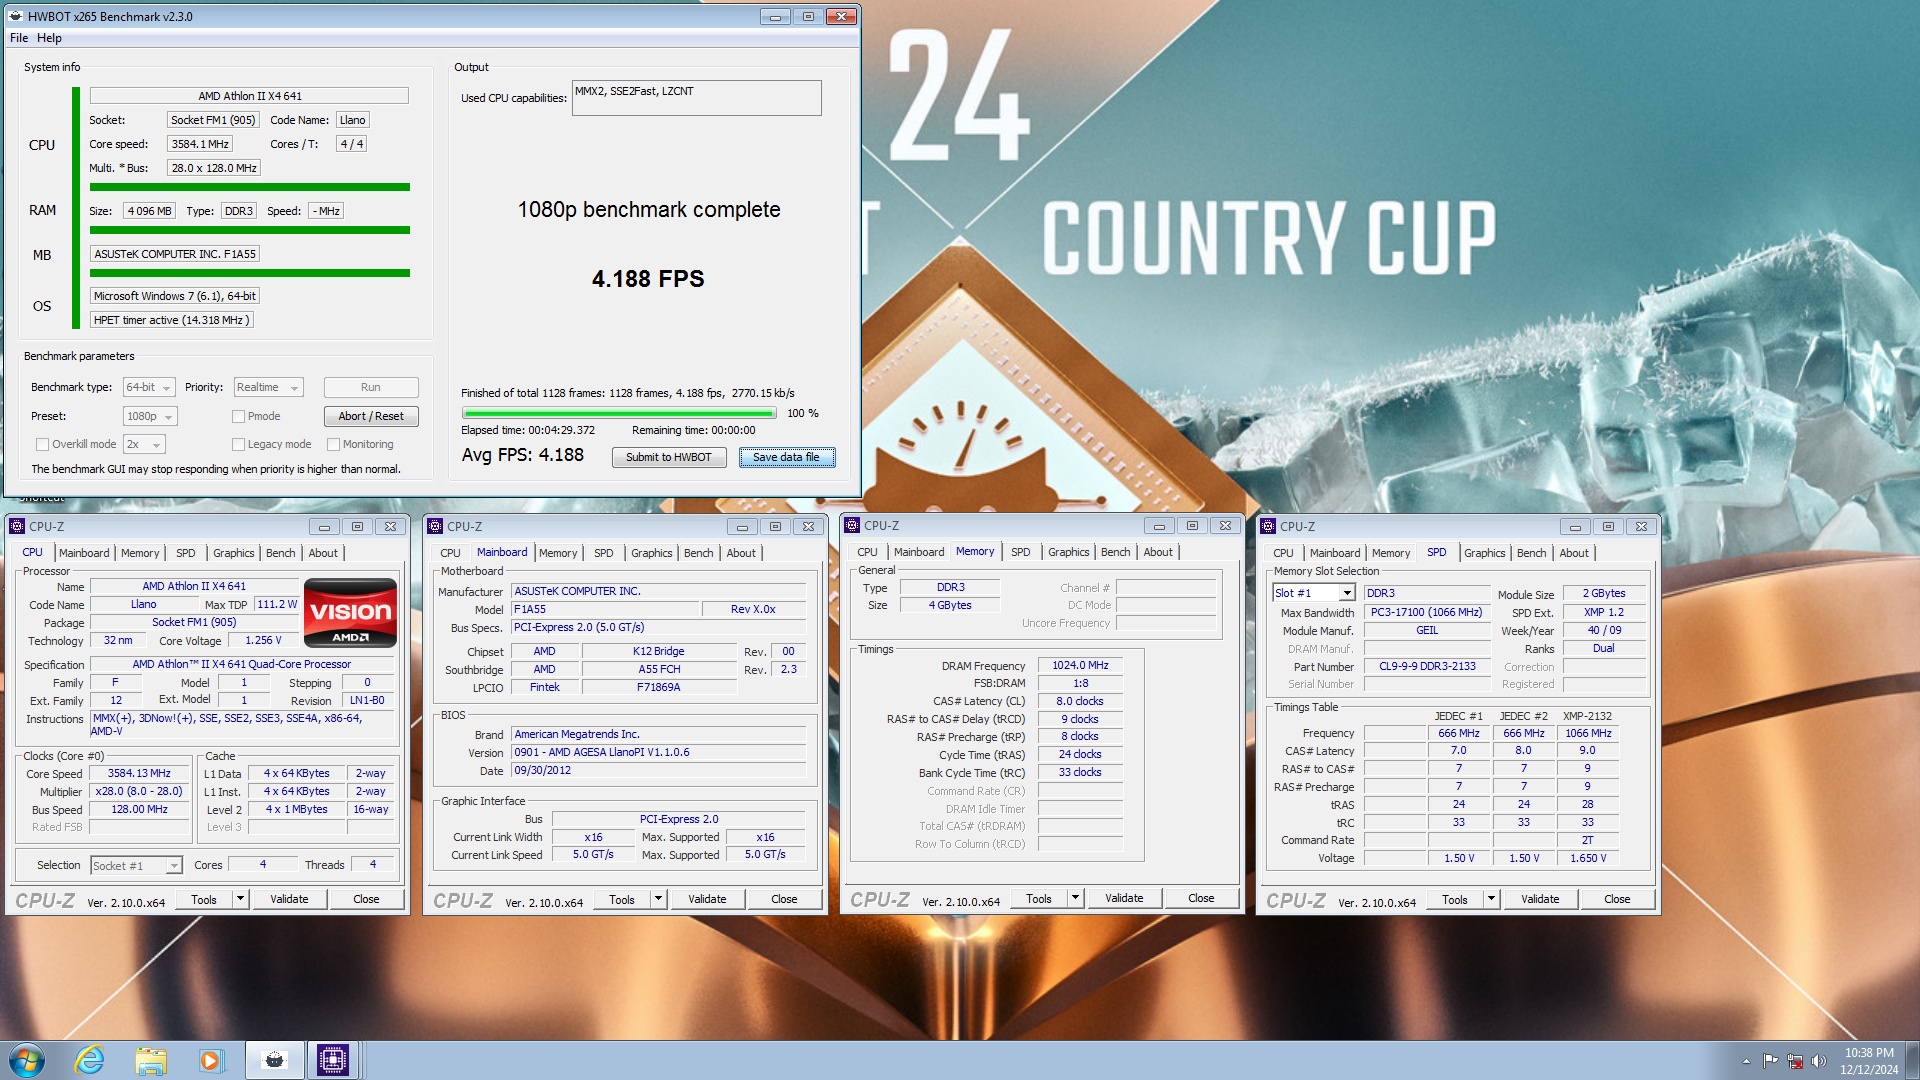Click the Used CPU capabilities text box
This screenshot has height=1080, width=1920.
tap(697, 98)
